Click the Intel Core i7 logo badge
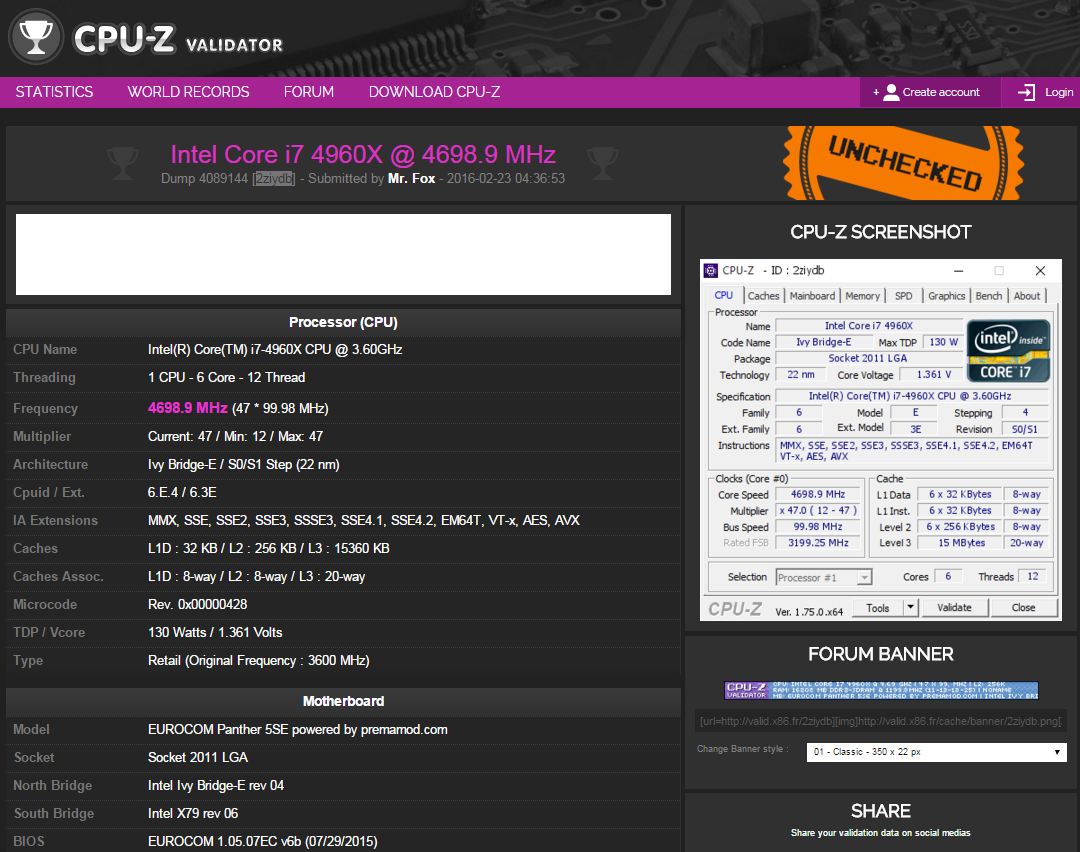 (1008, 351)
